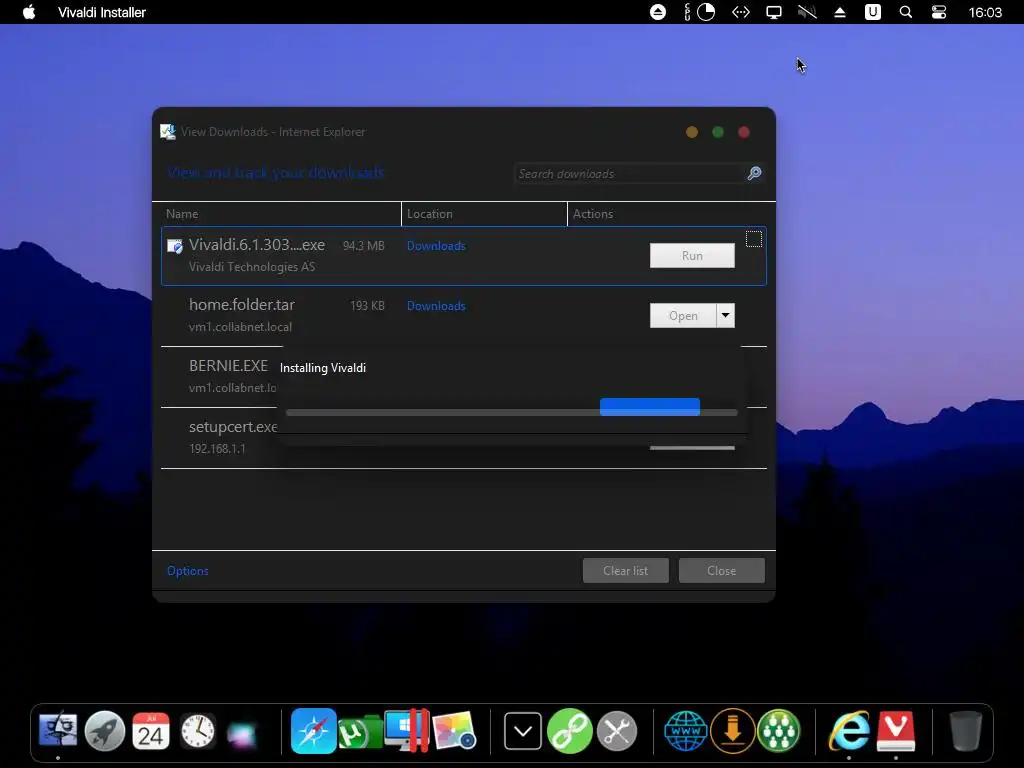The image size is (1024, 768).
Task: Open Finder from the dock
Action: tap(58, 730)
